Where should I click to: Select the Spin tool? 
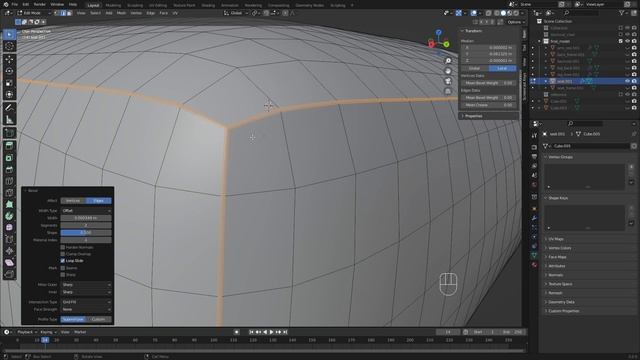(9, 216)
